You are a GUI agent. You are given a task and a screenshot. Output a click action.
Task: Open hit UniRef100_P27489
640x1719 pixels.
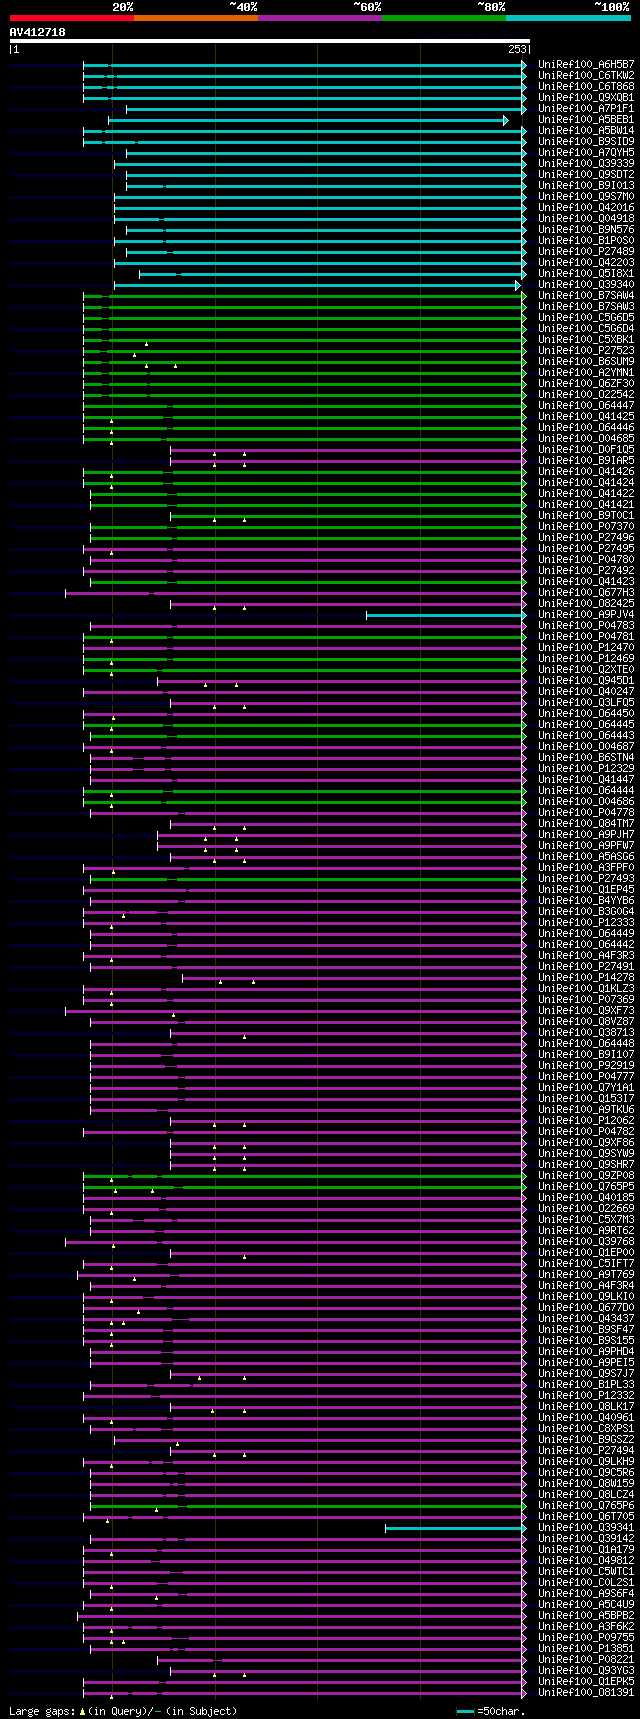(x=586, y=251)
